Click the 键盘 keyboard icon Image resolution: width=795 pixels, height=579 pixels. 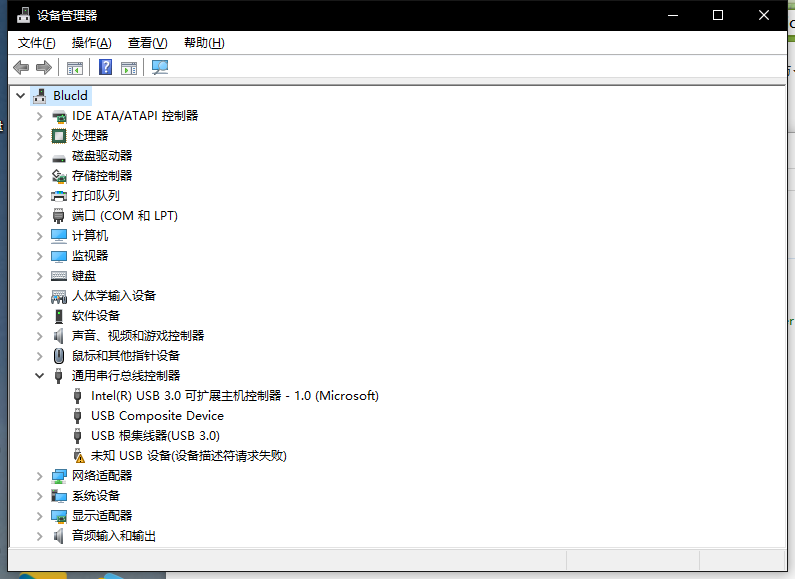coord(59,276)
